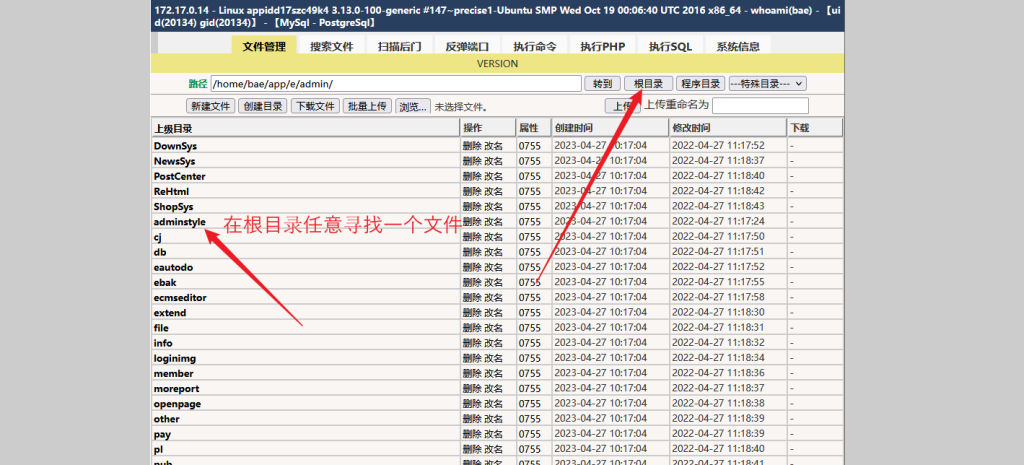Click into the path input field
The height and width of the screenshot is (465, 1024).
tap(395, 84)
